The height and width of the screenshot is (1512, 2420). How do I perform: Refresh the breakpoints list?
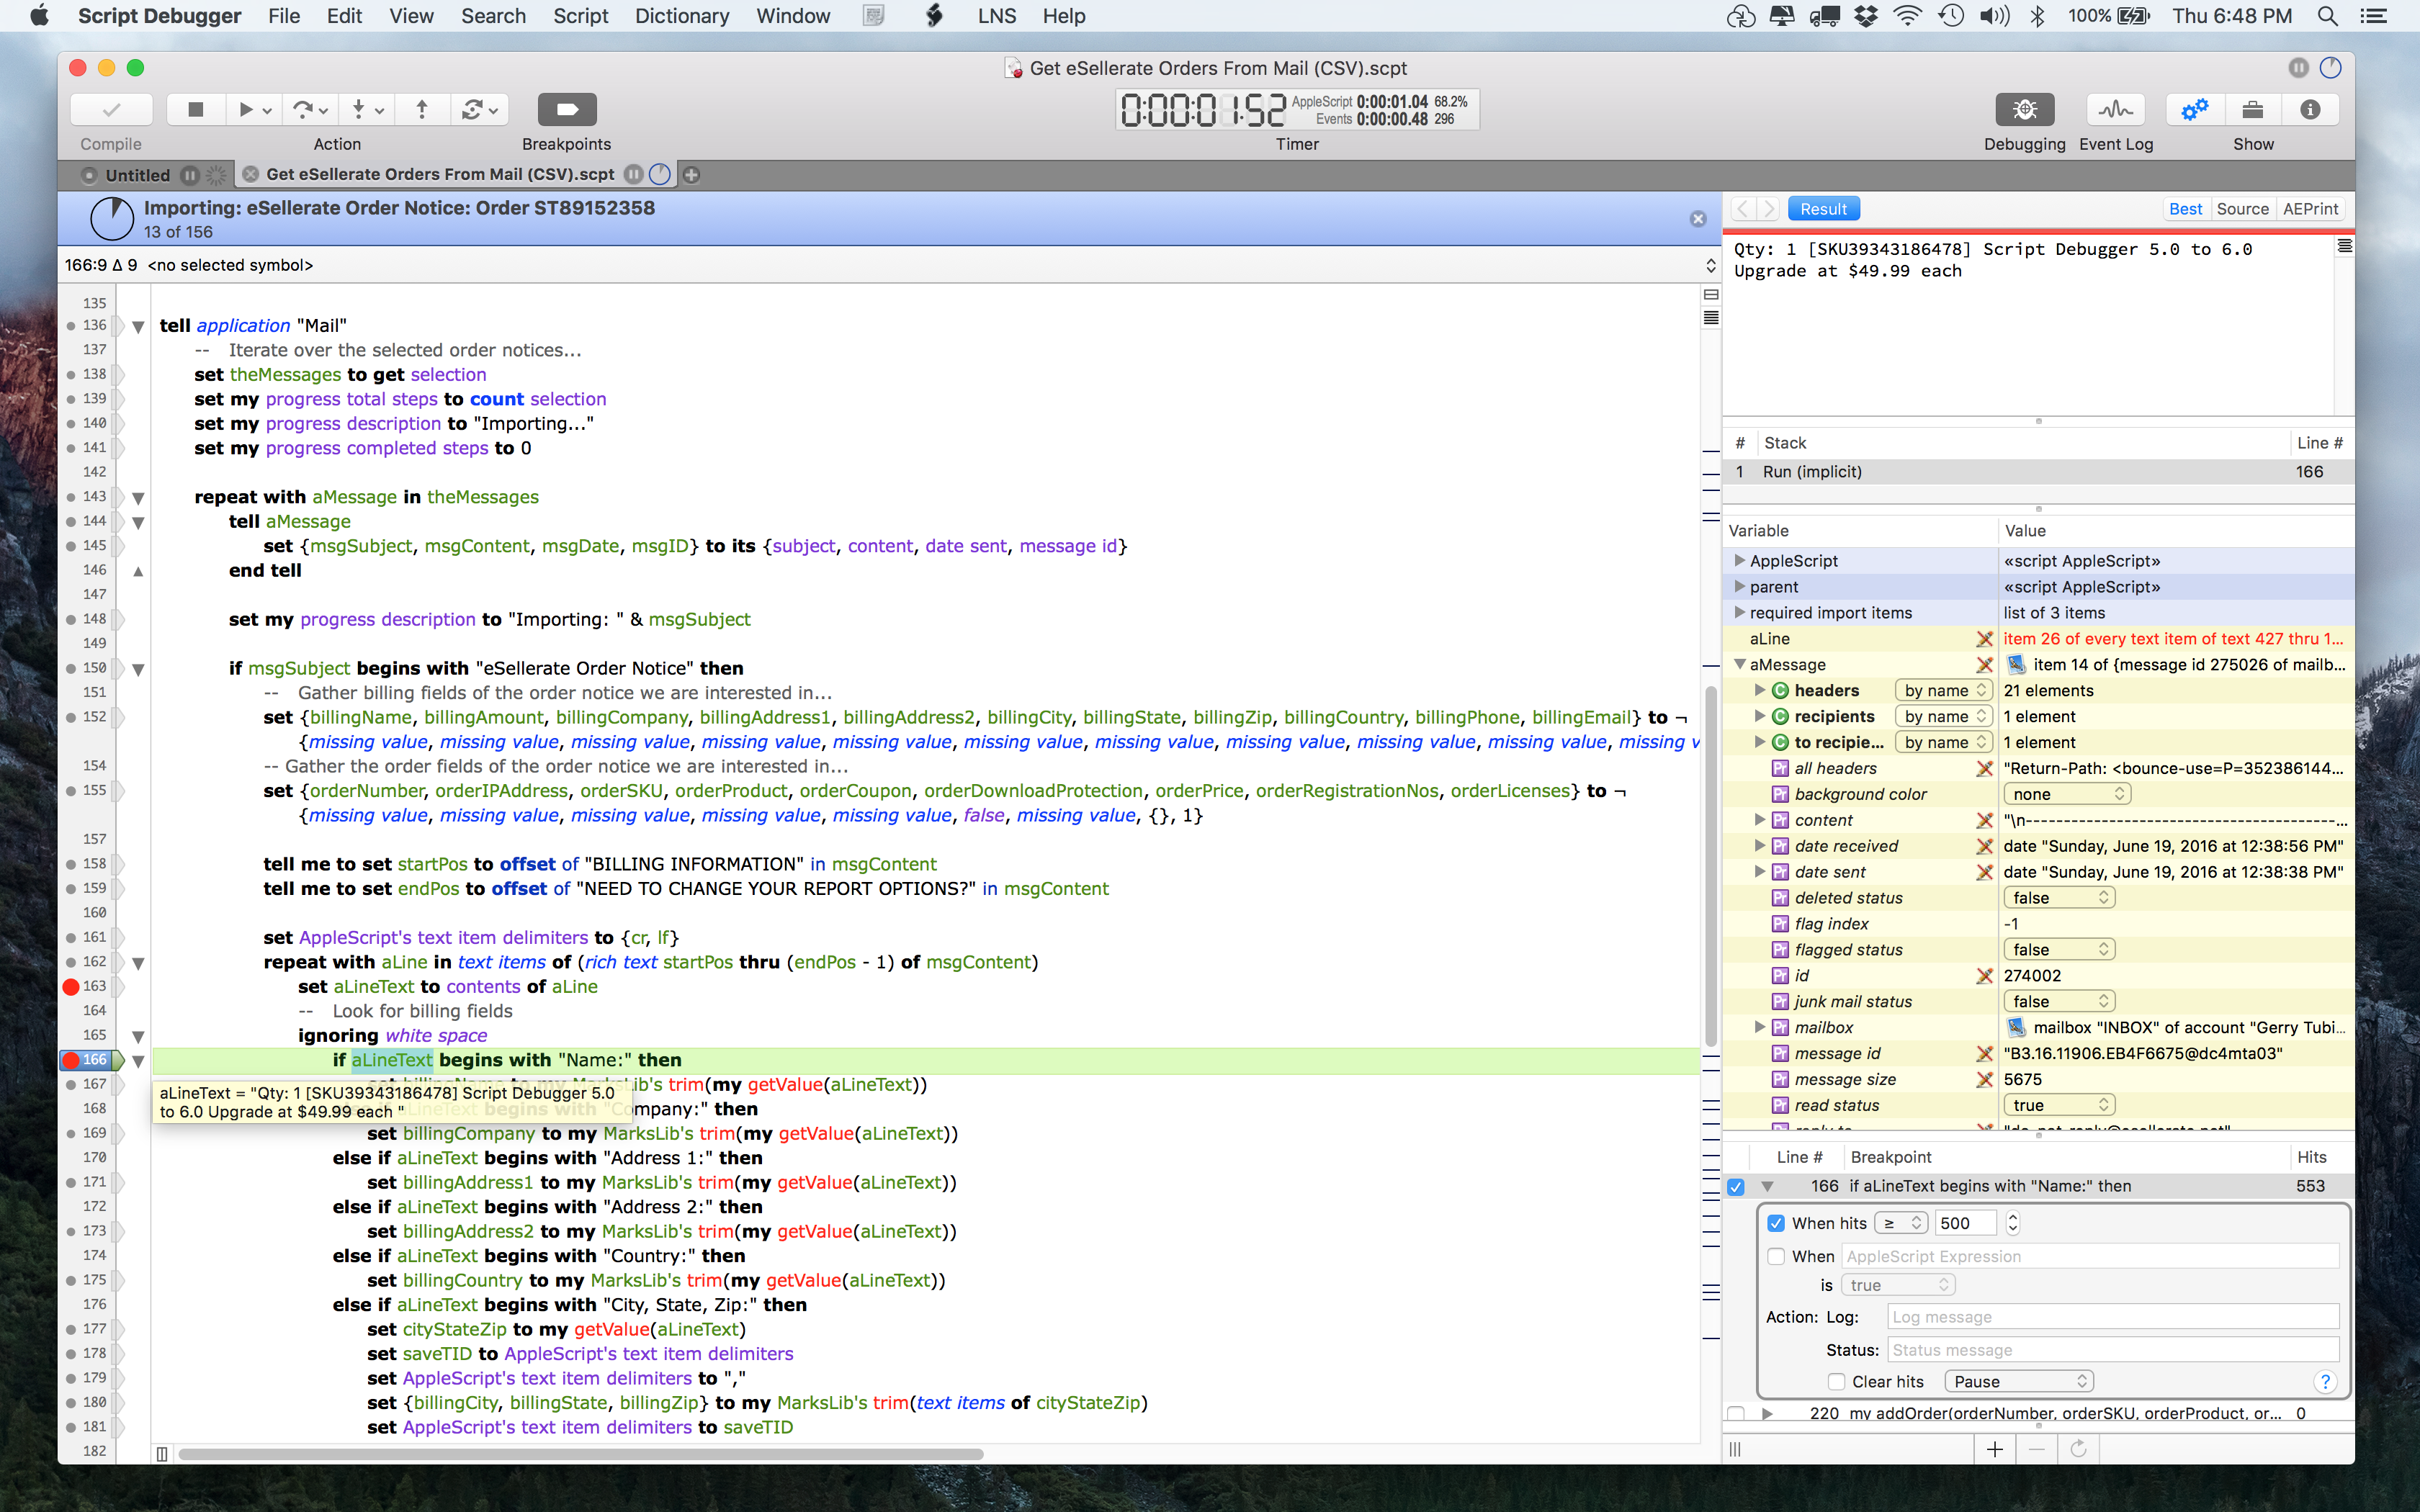(2078, 1449)
